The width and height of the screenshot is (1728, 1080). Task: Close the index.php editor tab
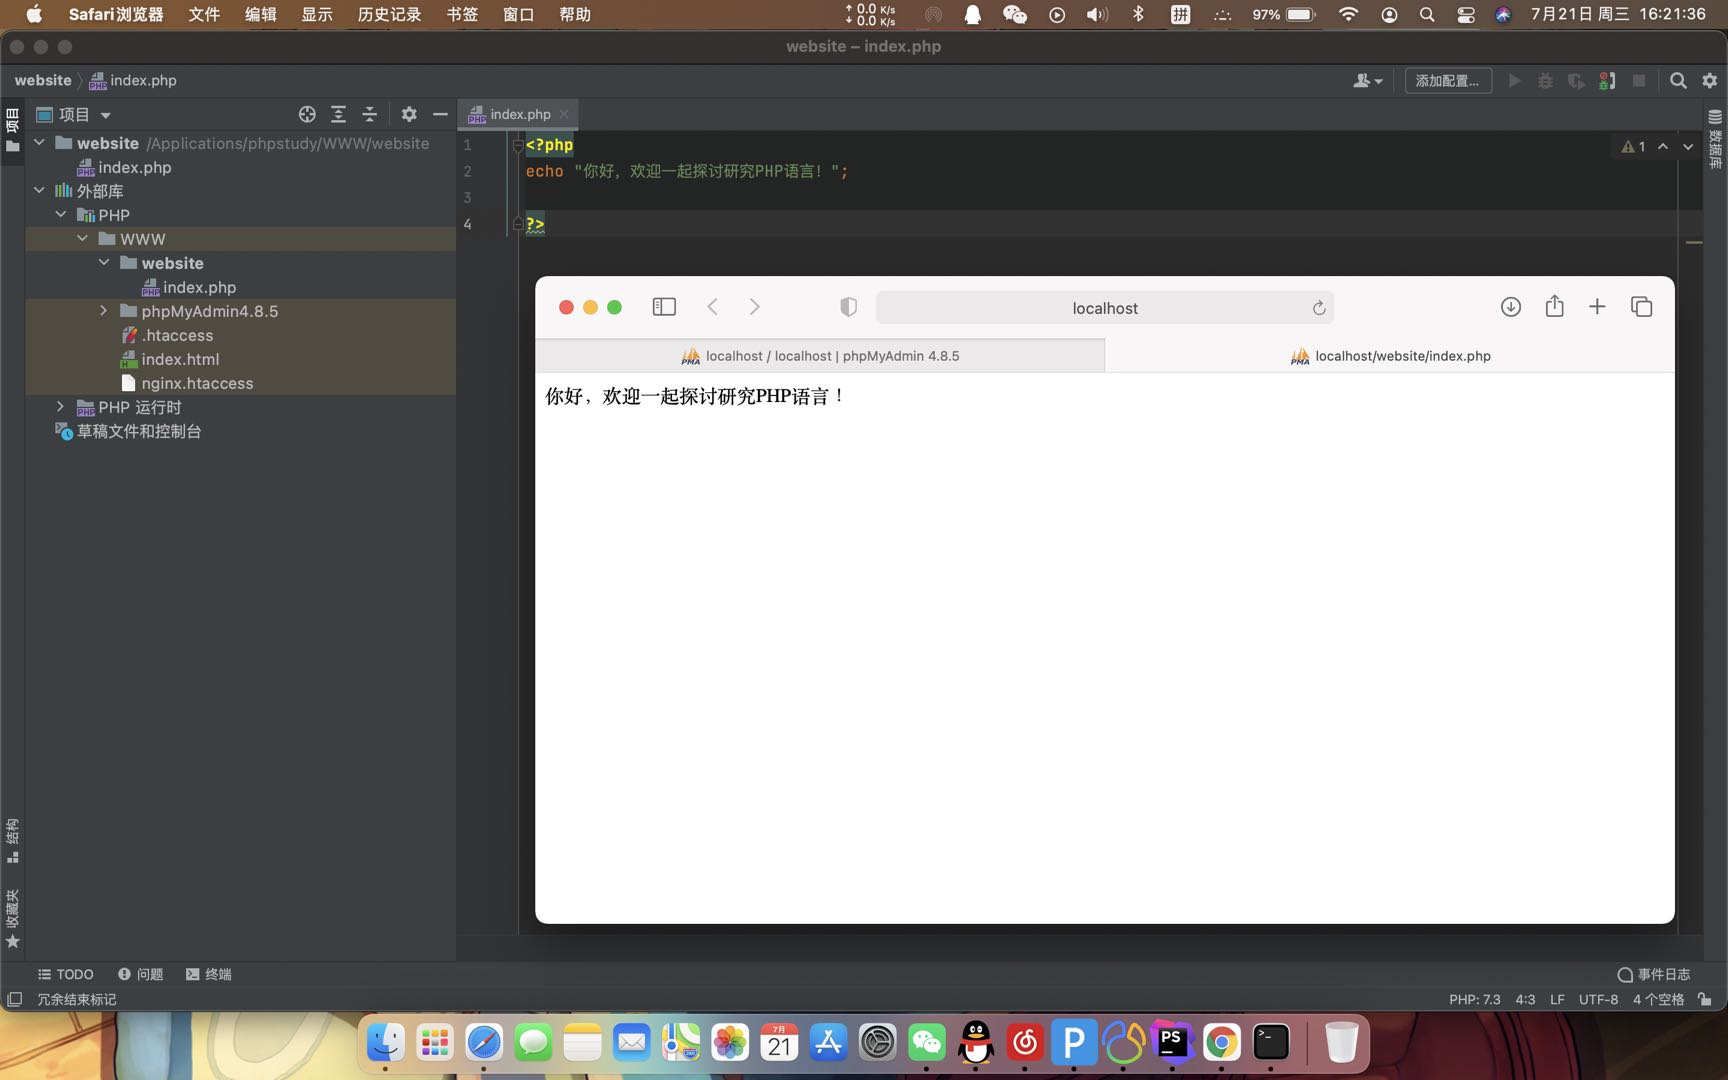point(564,114)
